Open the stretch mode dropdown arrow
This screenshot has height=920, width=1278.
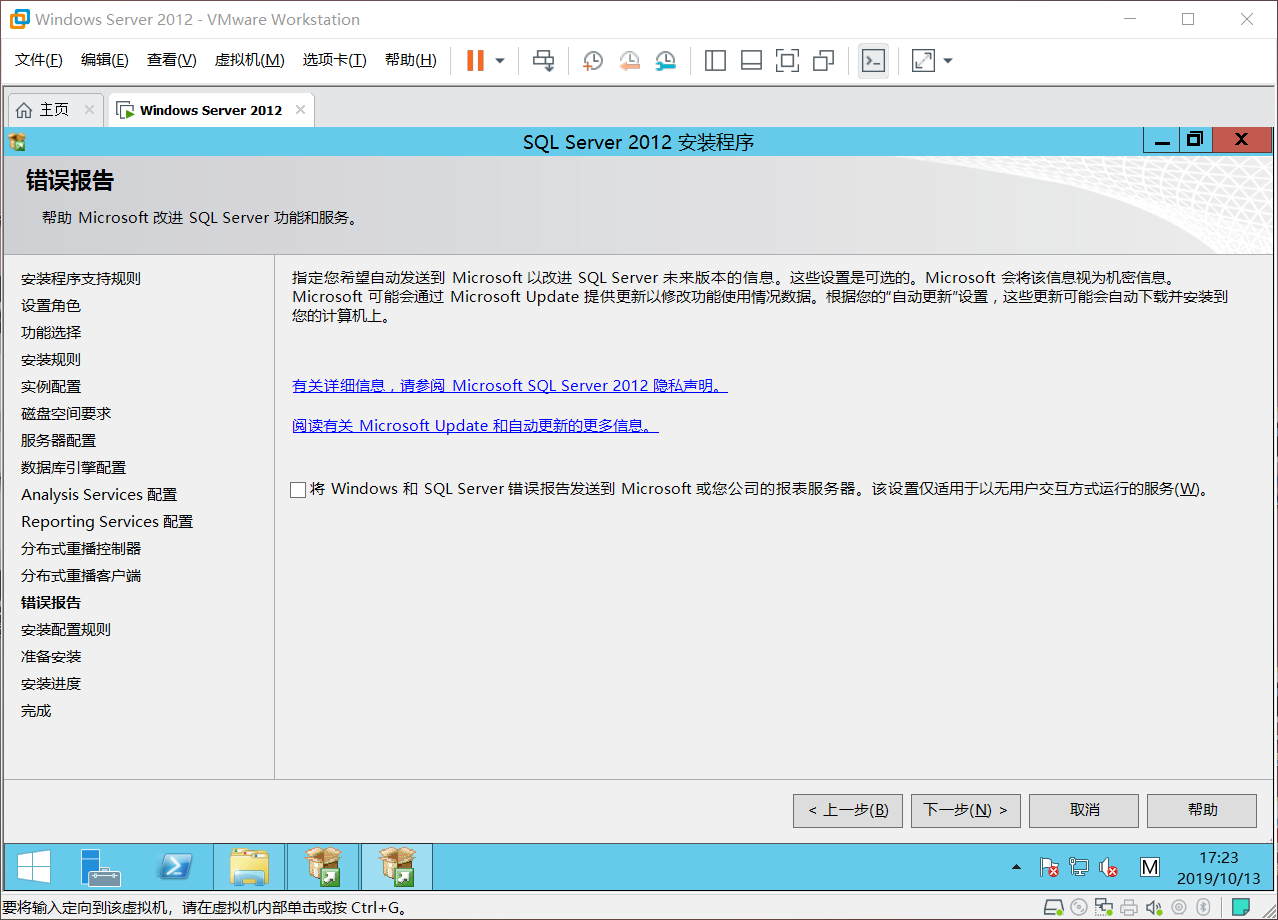click(946, 60)
